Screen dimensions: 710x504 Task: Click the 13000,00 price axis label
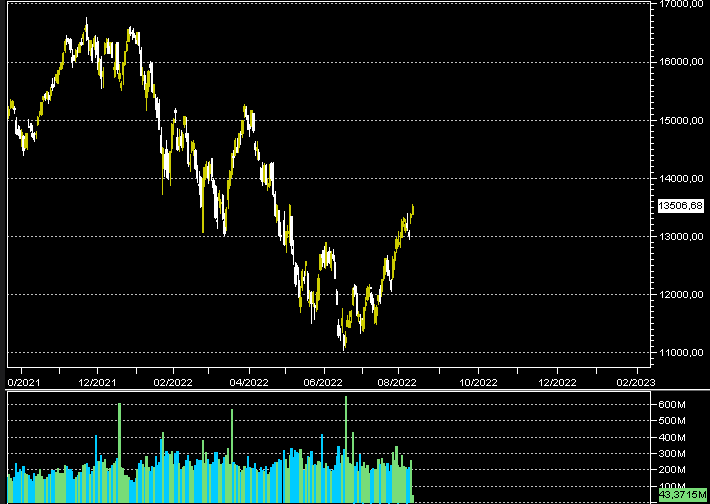(x=681, y=236)
